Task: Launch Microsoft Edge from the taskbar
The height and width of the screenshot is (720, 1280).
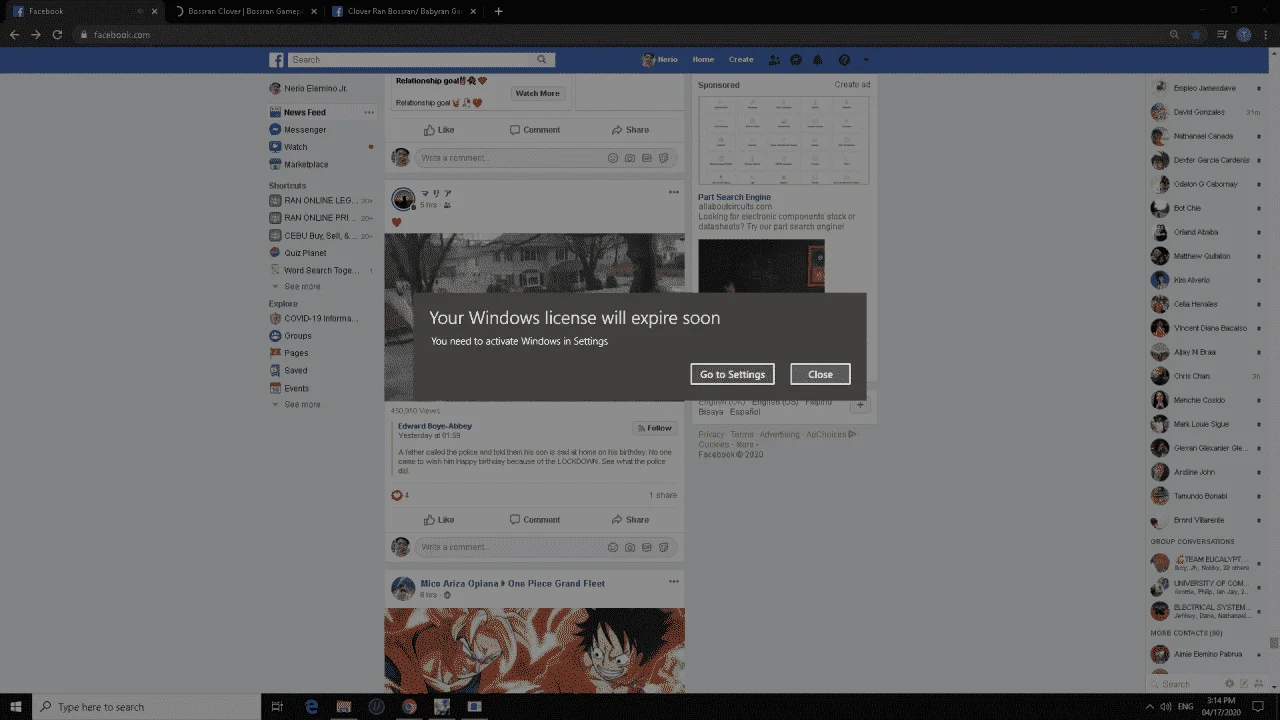Action: (311, 706)
